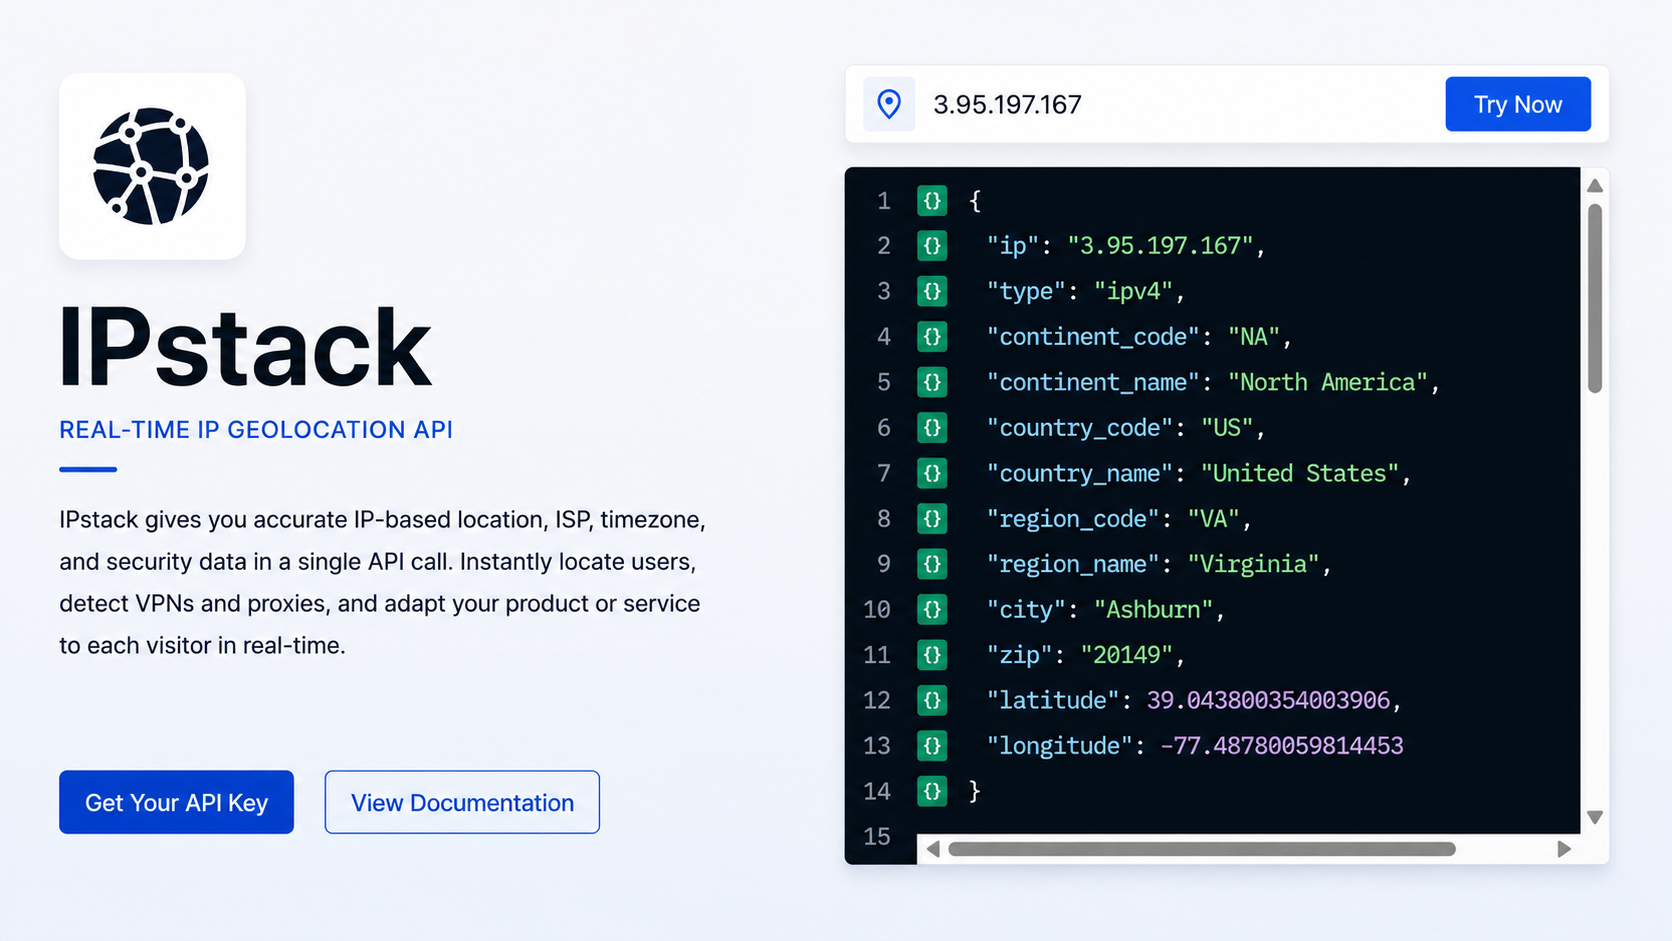Click the braces icon beside "region_code" line
Viewport: 1672px width, 941px height.
point(932,518)
